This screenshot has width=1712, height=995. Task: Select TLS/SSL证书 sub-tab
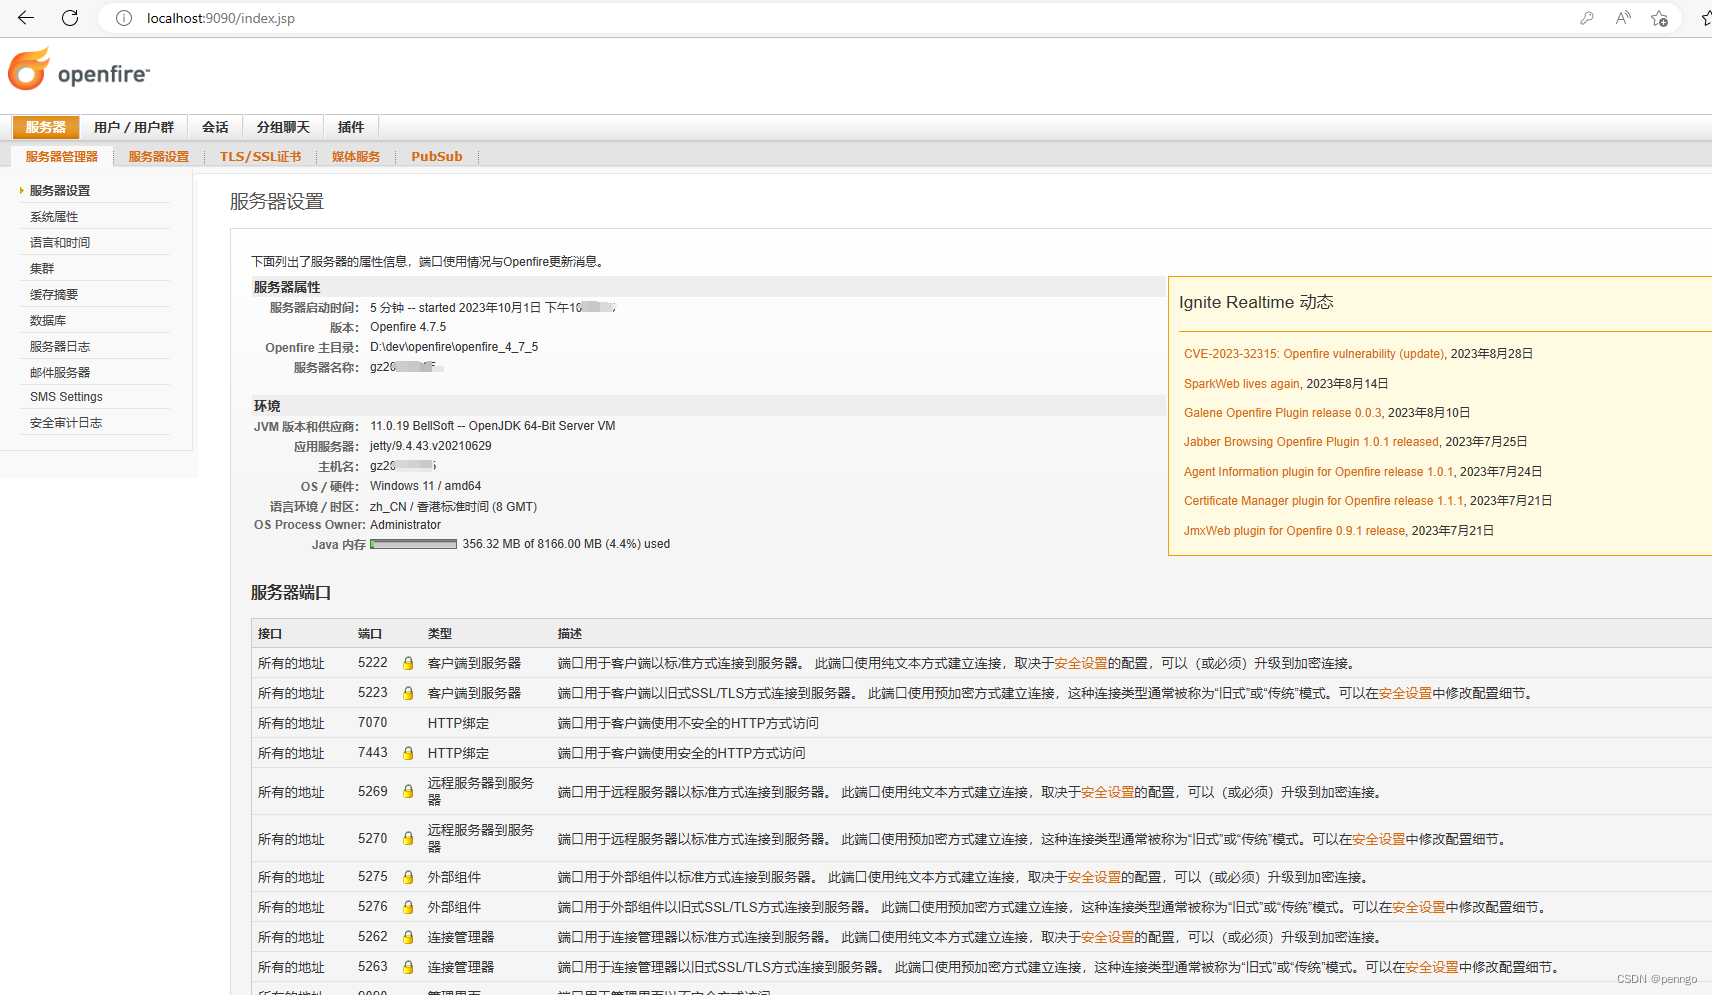260,157
